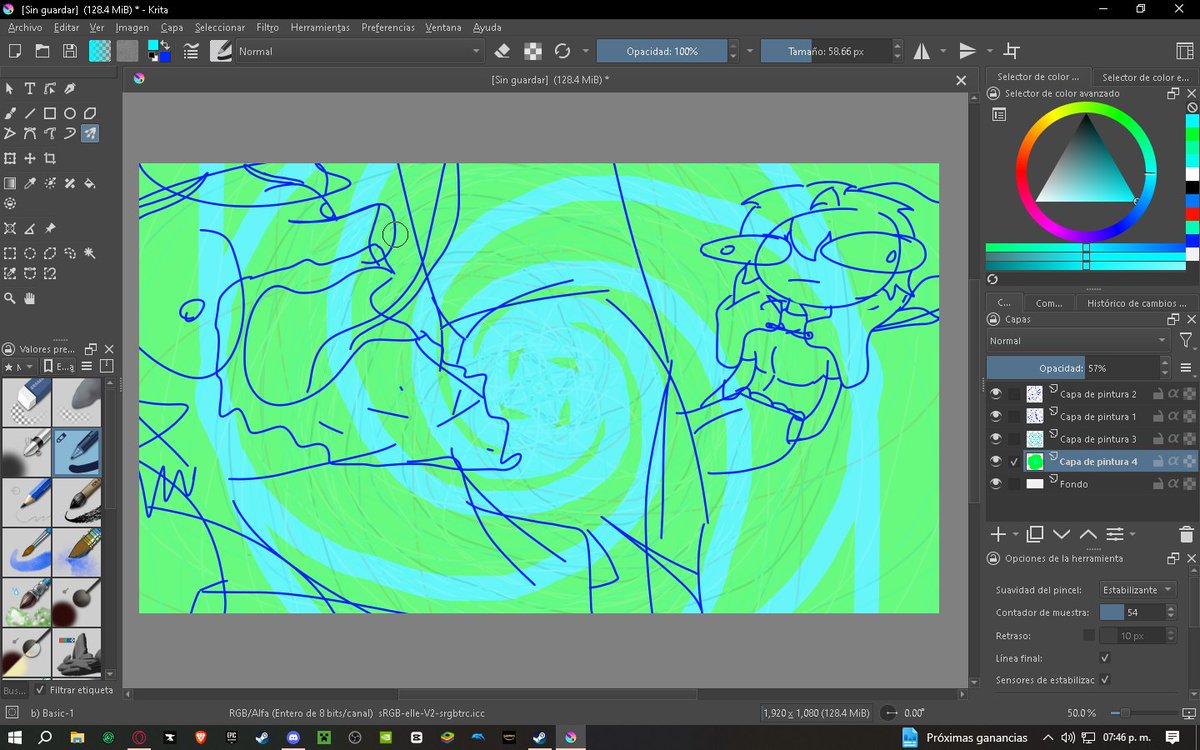Expand the arrow right of toolbar Opacidad
Viewport: 1200px width, 750px height.
click(750, 51)
